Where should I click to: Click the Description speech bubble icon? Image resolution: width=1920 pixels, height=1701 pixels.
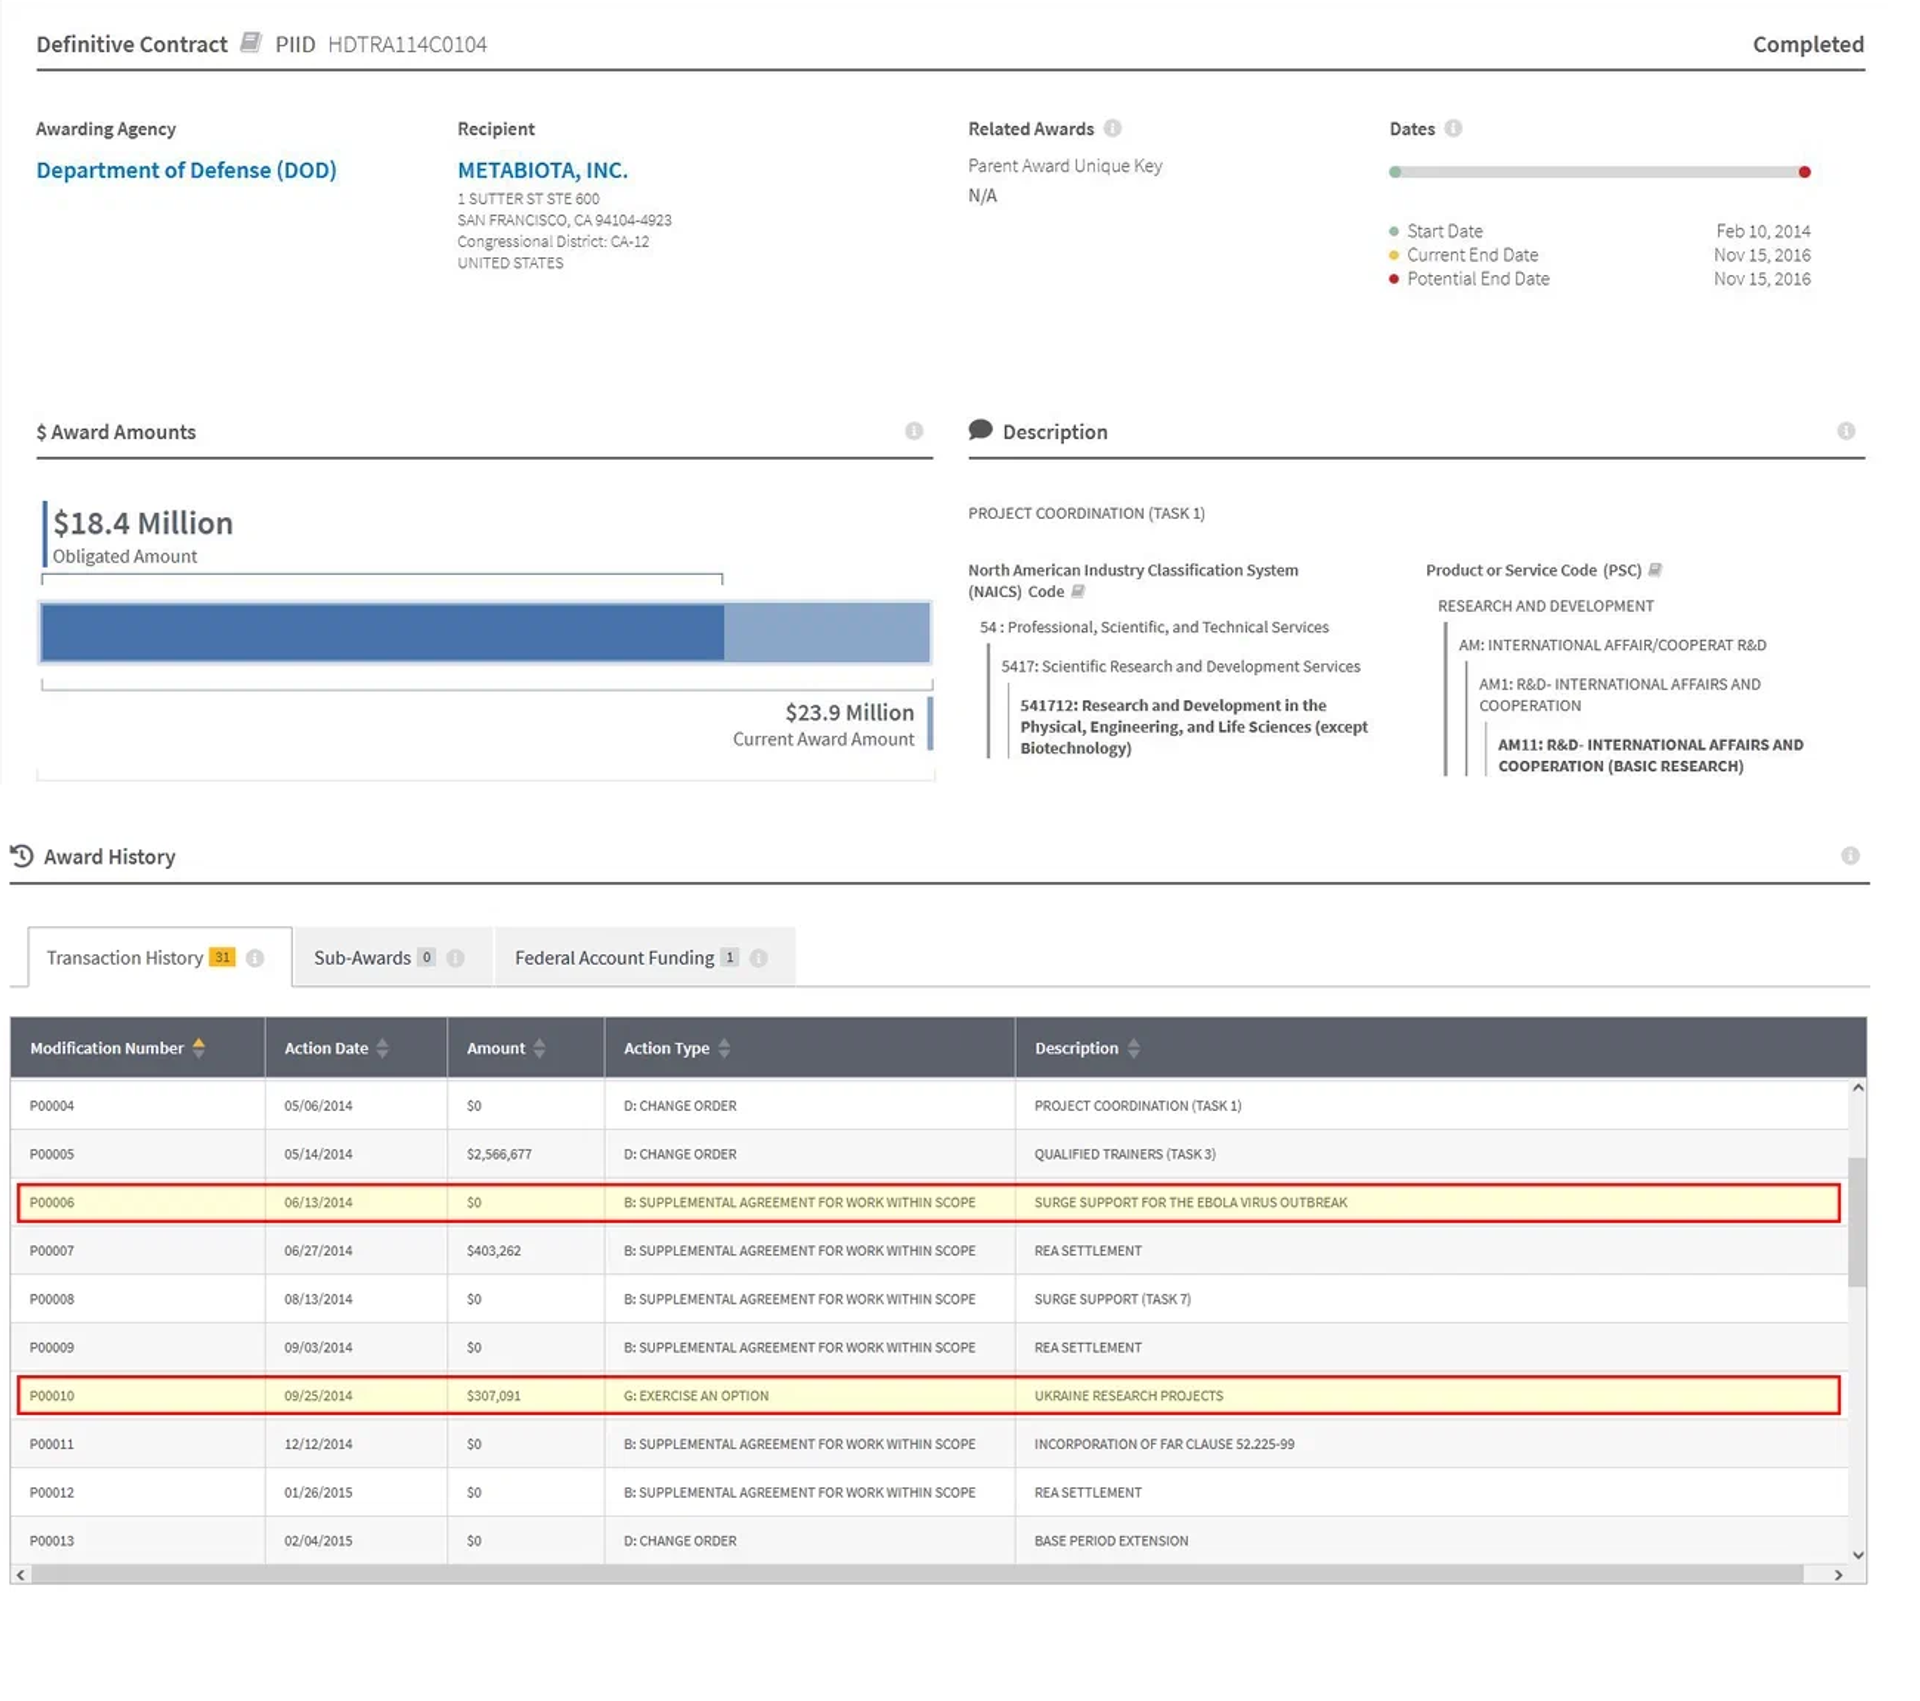980,431
